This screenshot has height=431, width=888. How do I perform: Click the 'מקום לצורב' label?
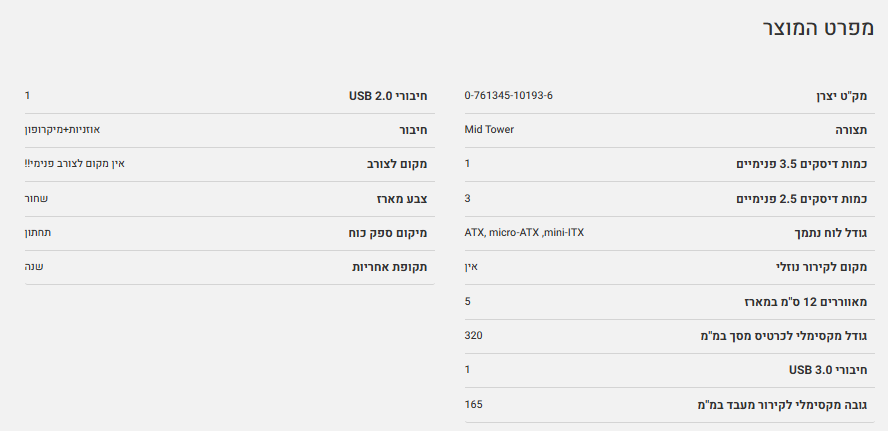pyautogui.click(x=397, y=164)
